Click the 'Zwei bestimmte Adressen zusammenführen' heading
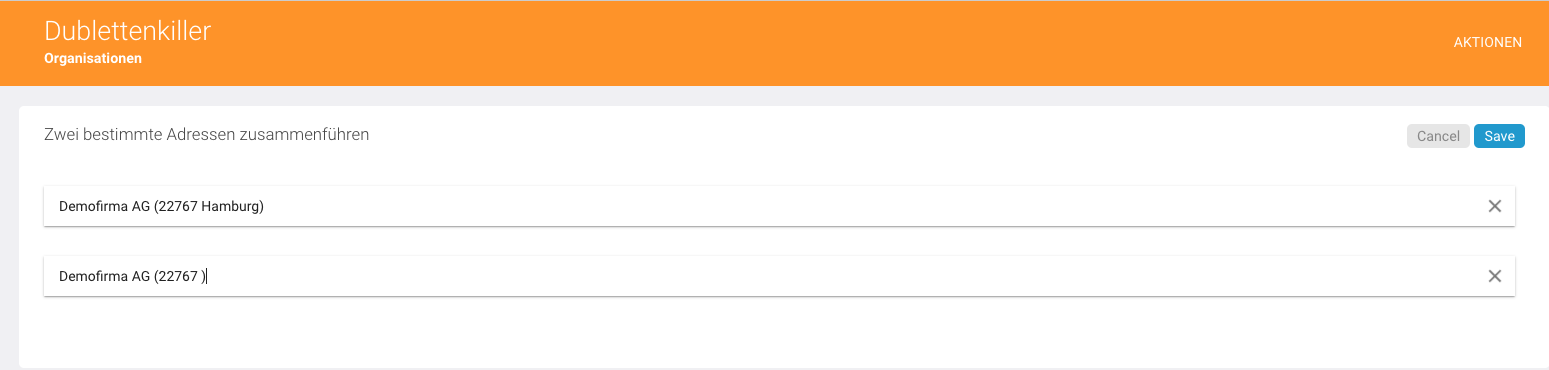The width and height of the screenshot is (1549, 370). (207, 134)
